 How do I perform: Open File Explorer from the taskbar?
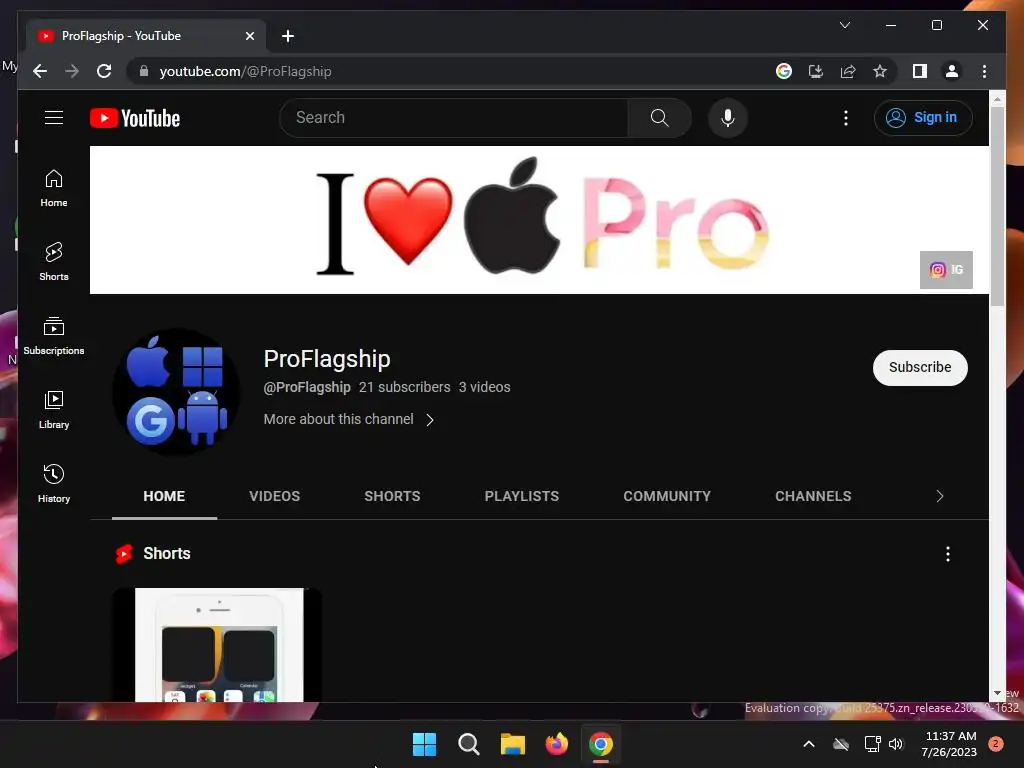(513, 744)
